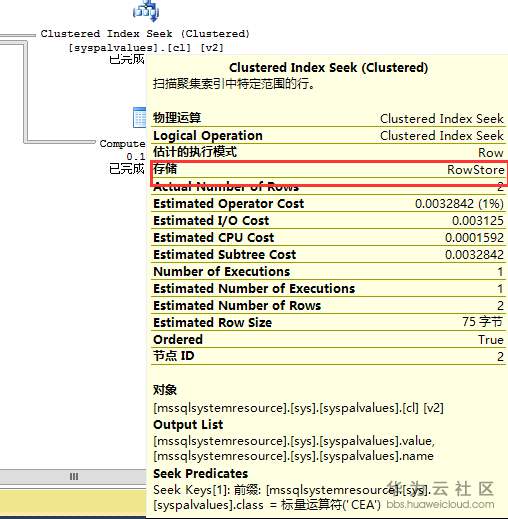Click the 'Estimated Operator Cost' row

click(328, 203)
